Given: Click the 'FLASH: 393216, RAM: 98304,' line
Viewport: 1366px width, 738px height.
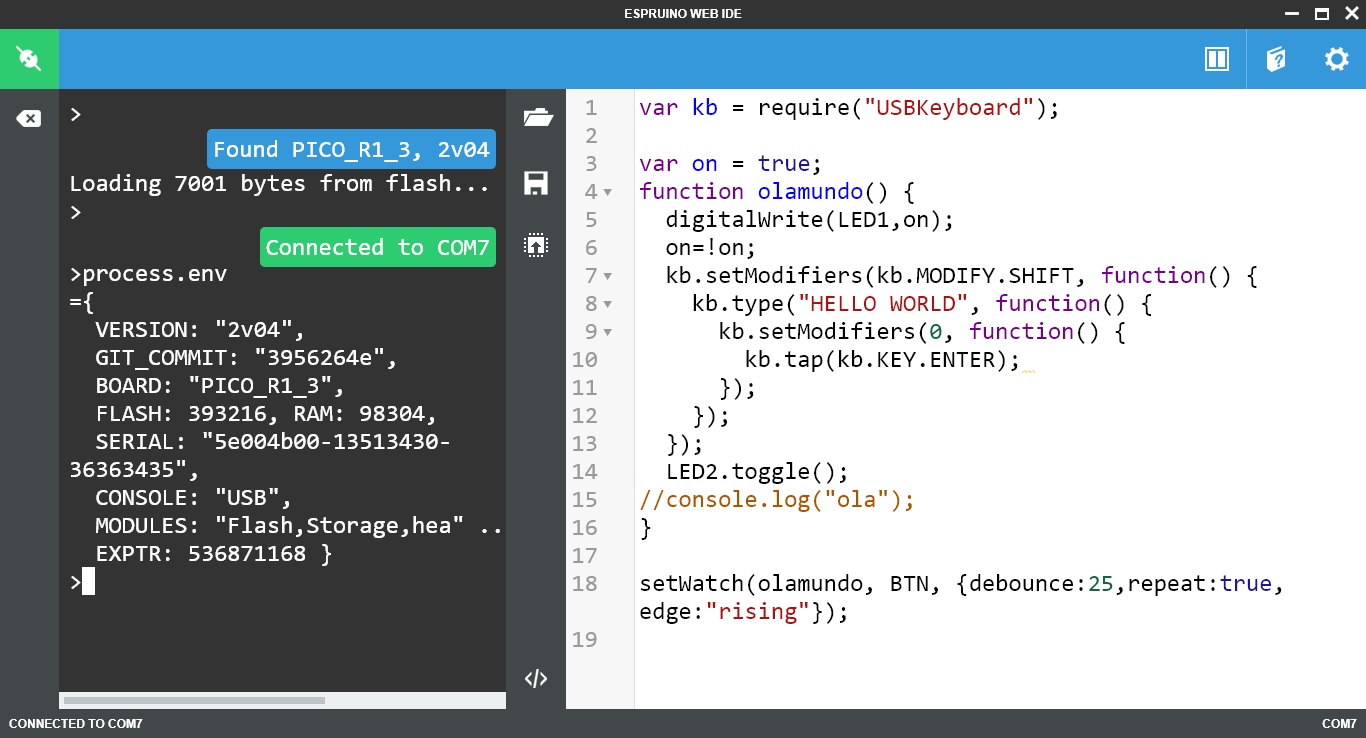Looking at the screenshot, I should (x=266, y=414).
